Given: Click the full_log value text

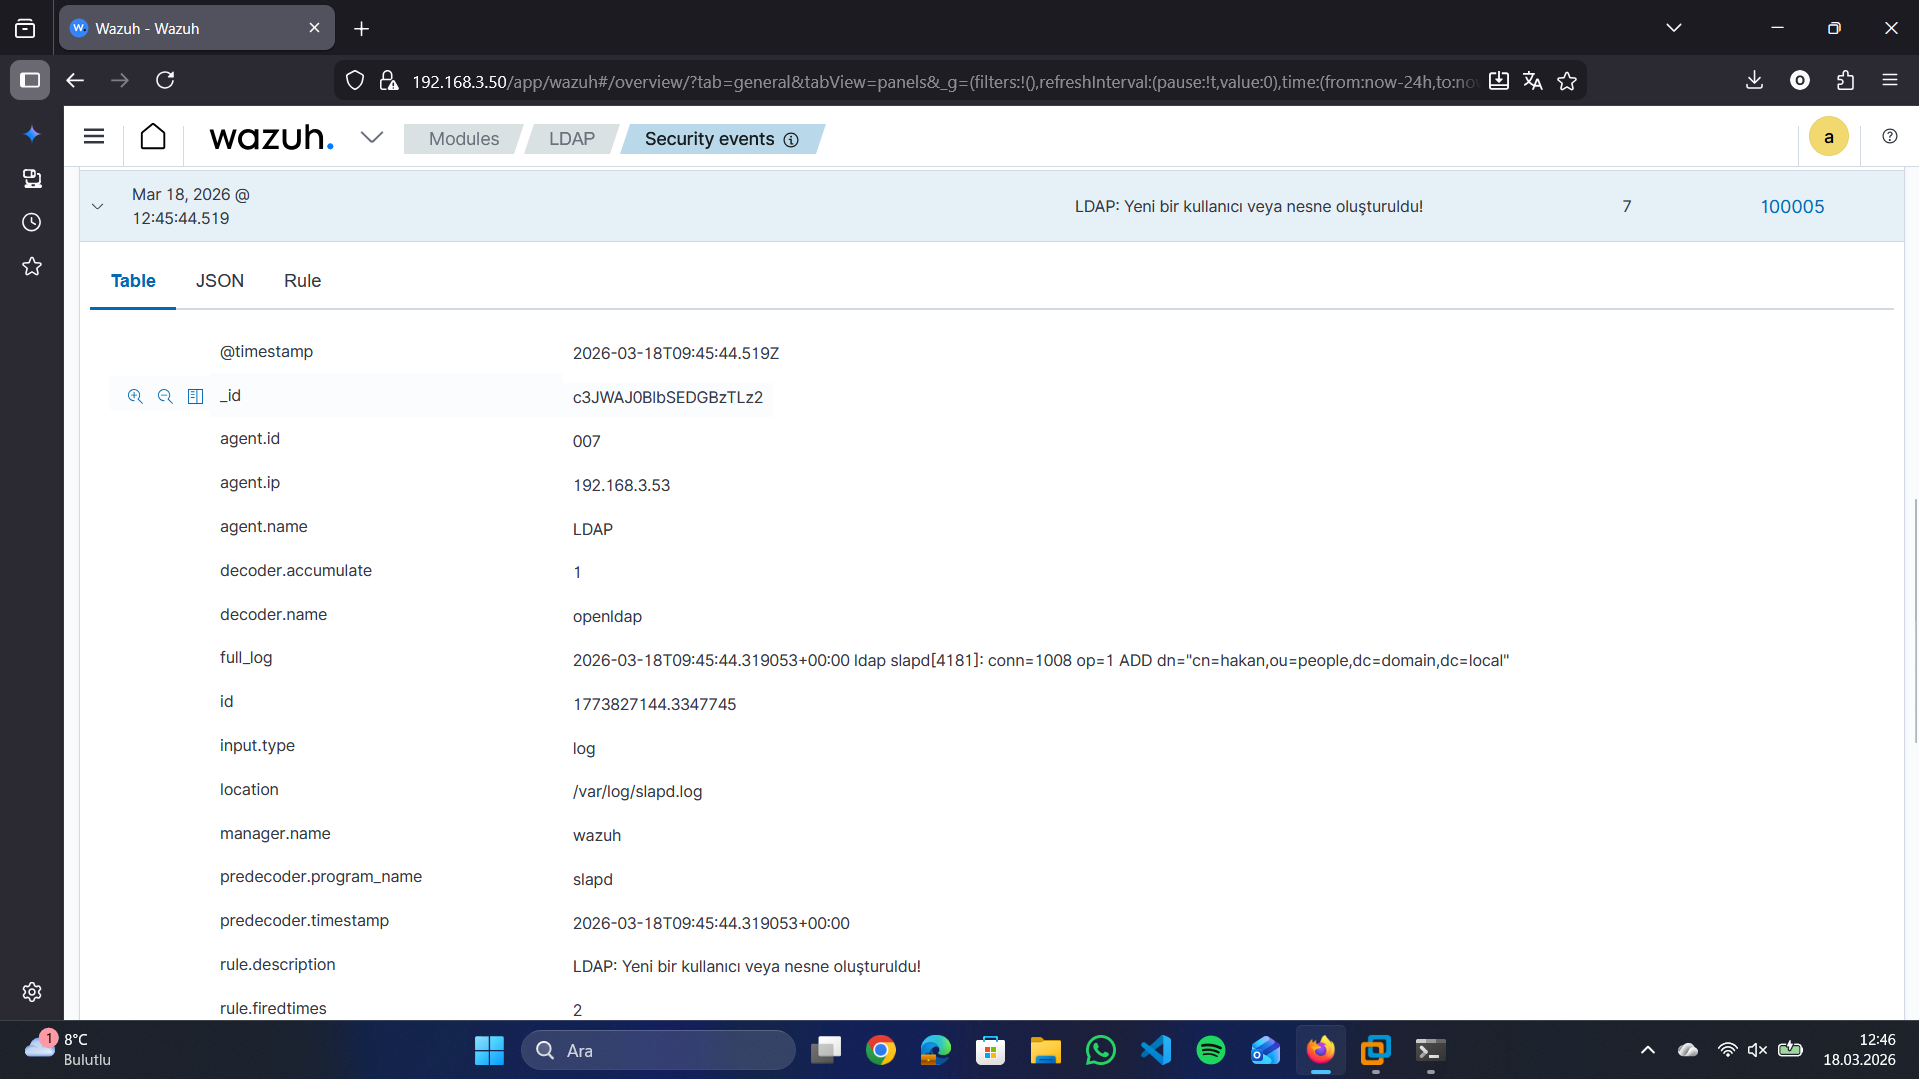Looking at the screenshot, I should point(1040,660).
